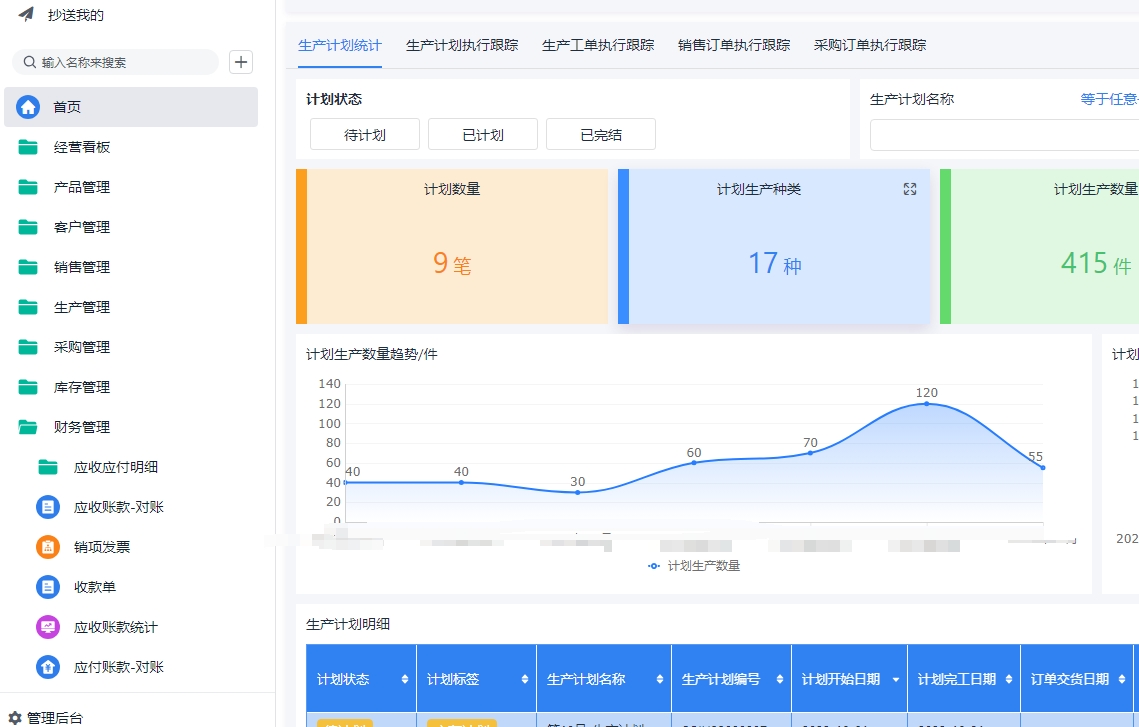The height and width of the screenshot is (727, 1139).
Task: Click 收款单 blue form icon
Action: click(48, 587)
